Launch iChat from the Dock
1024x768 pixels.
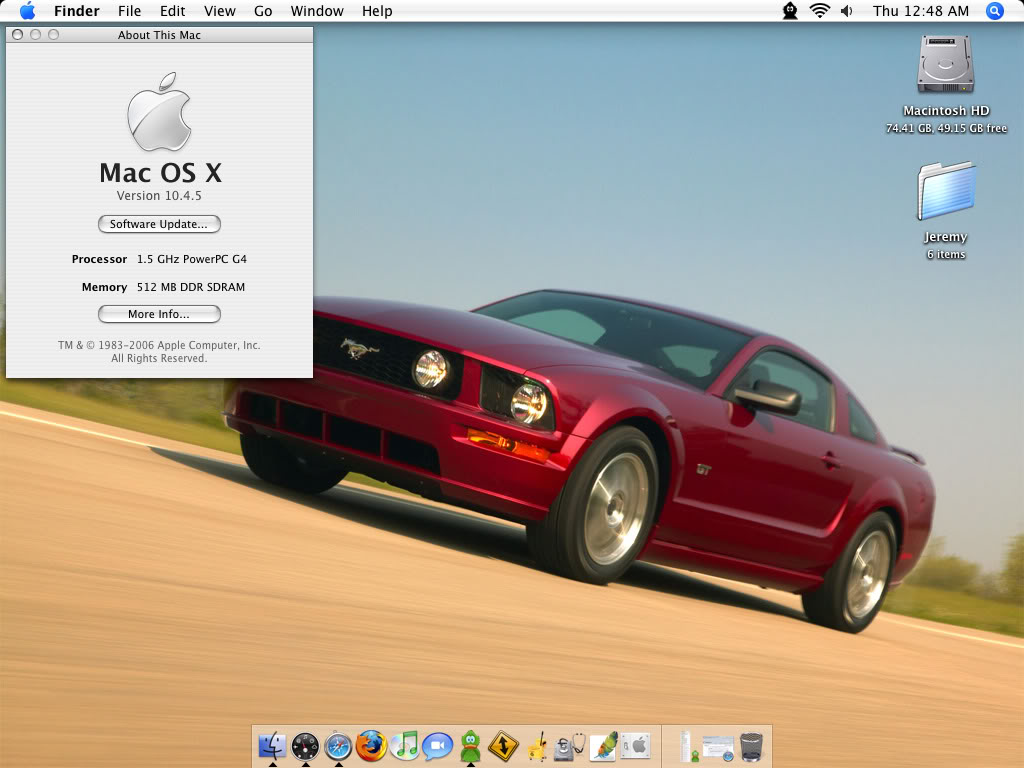(438, 746)
